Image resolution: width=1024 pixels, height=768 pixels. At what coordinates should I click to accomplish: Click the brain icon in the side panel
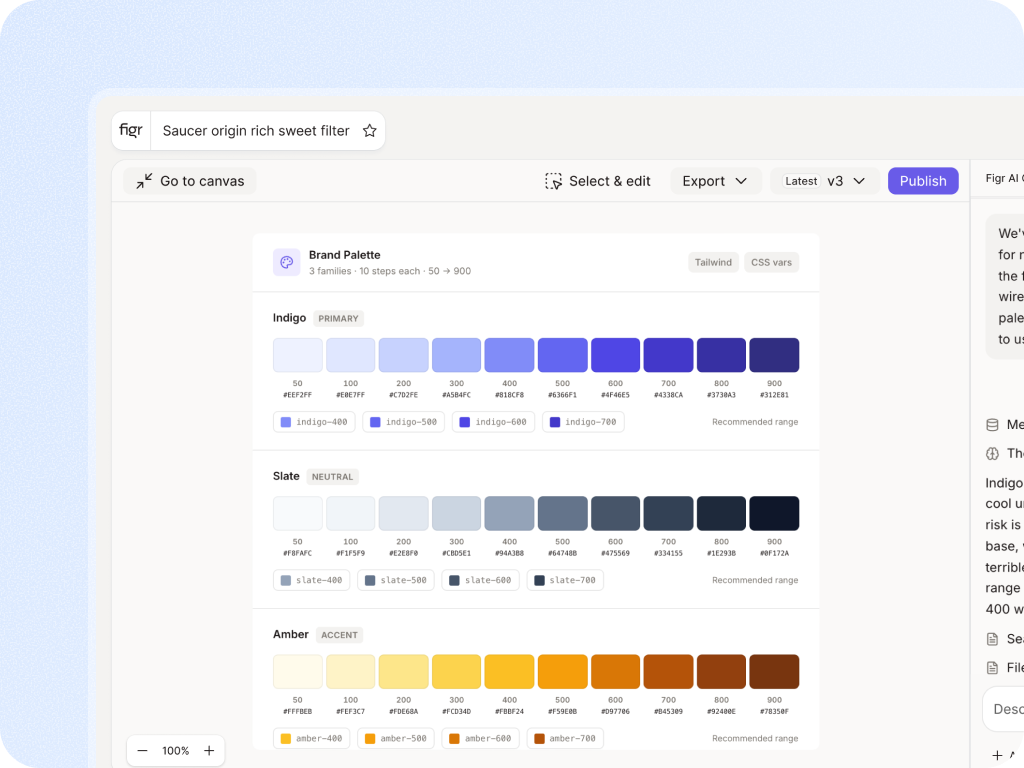[x=992, y=453]
